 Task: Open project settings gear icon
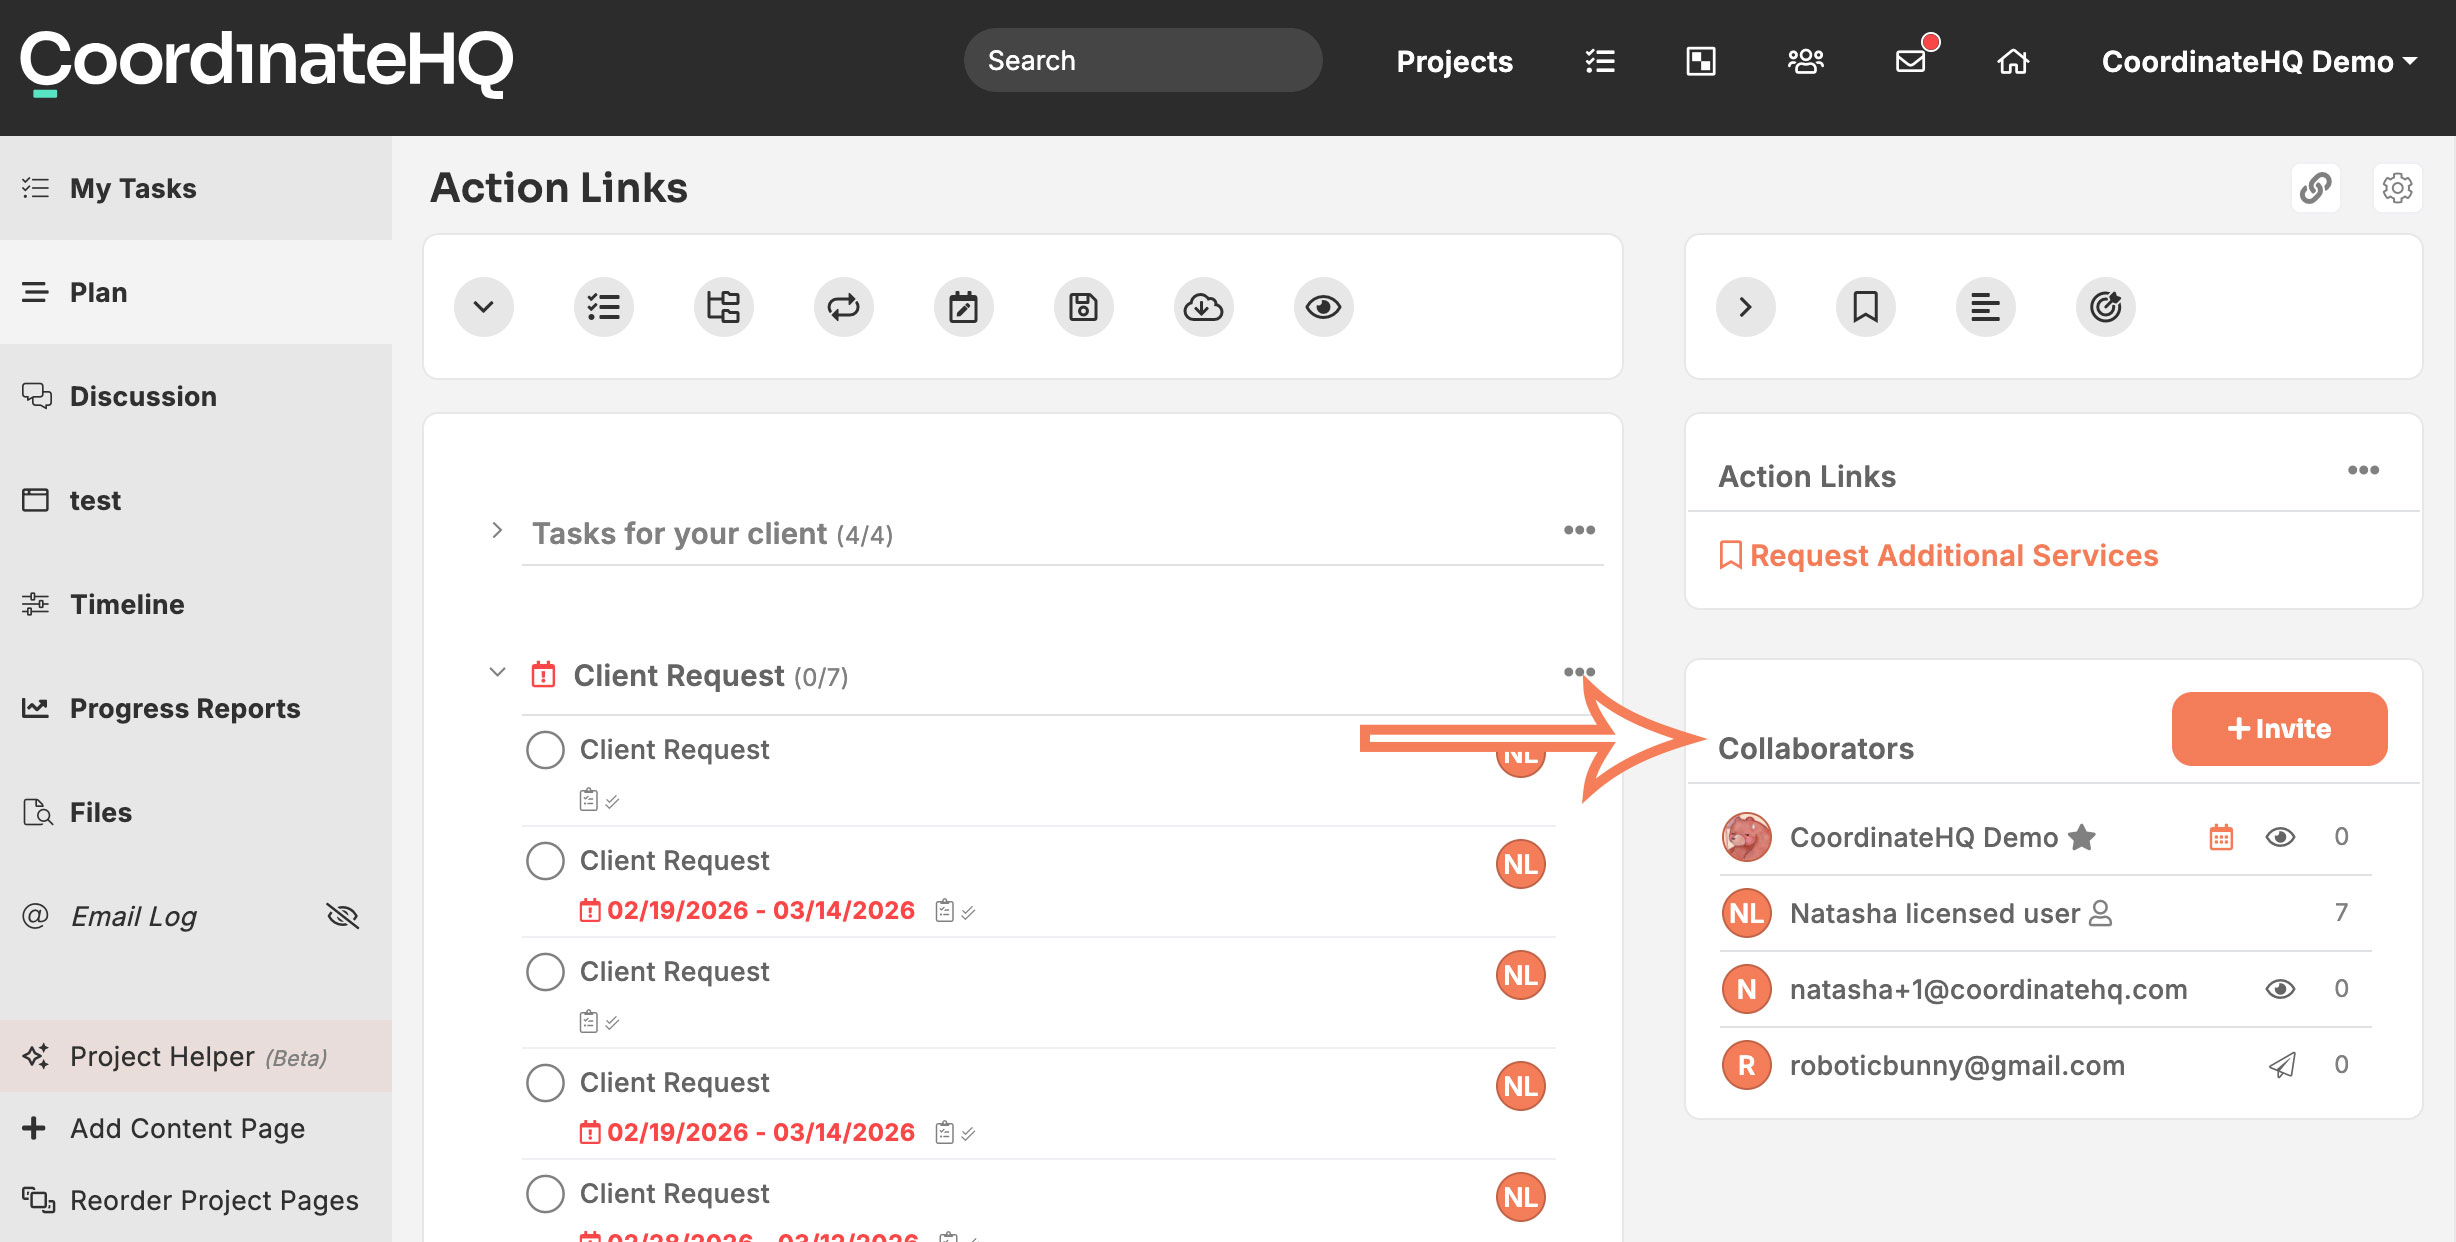pos(2397,188)
